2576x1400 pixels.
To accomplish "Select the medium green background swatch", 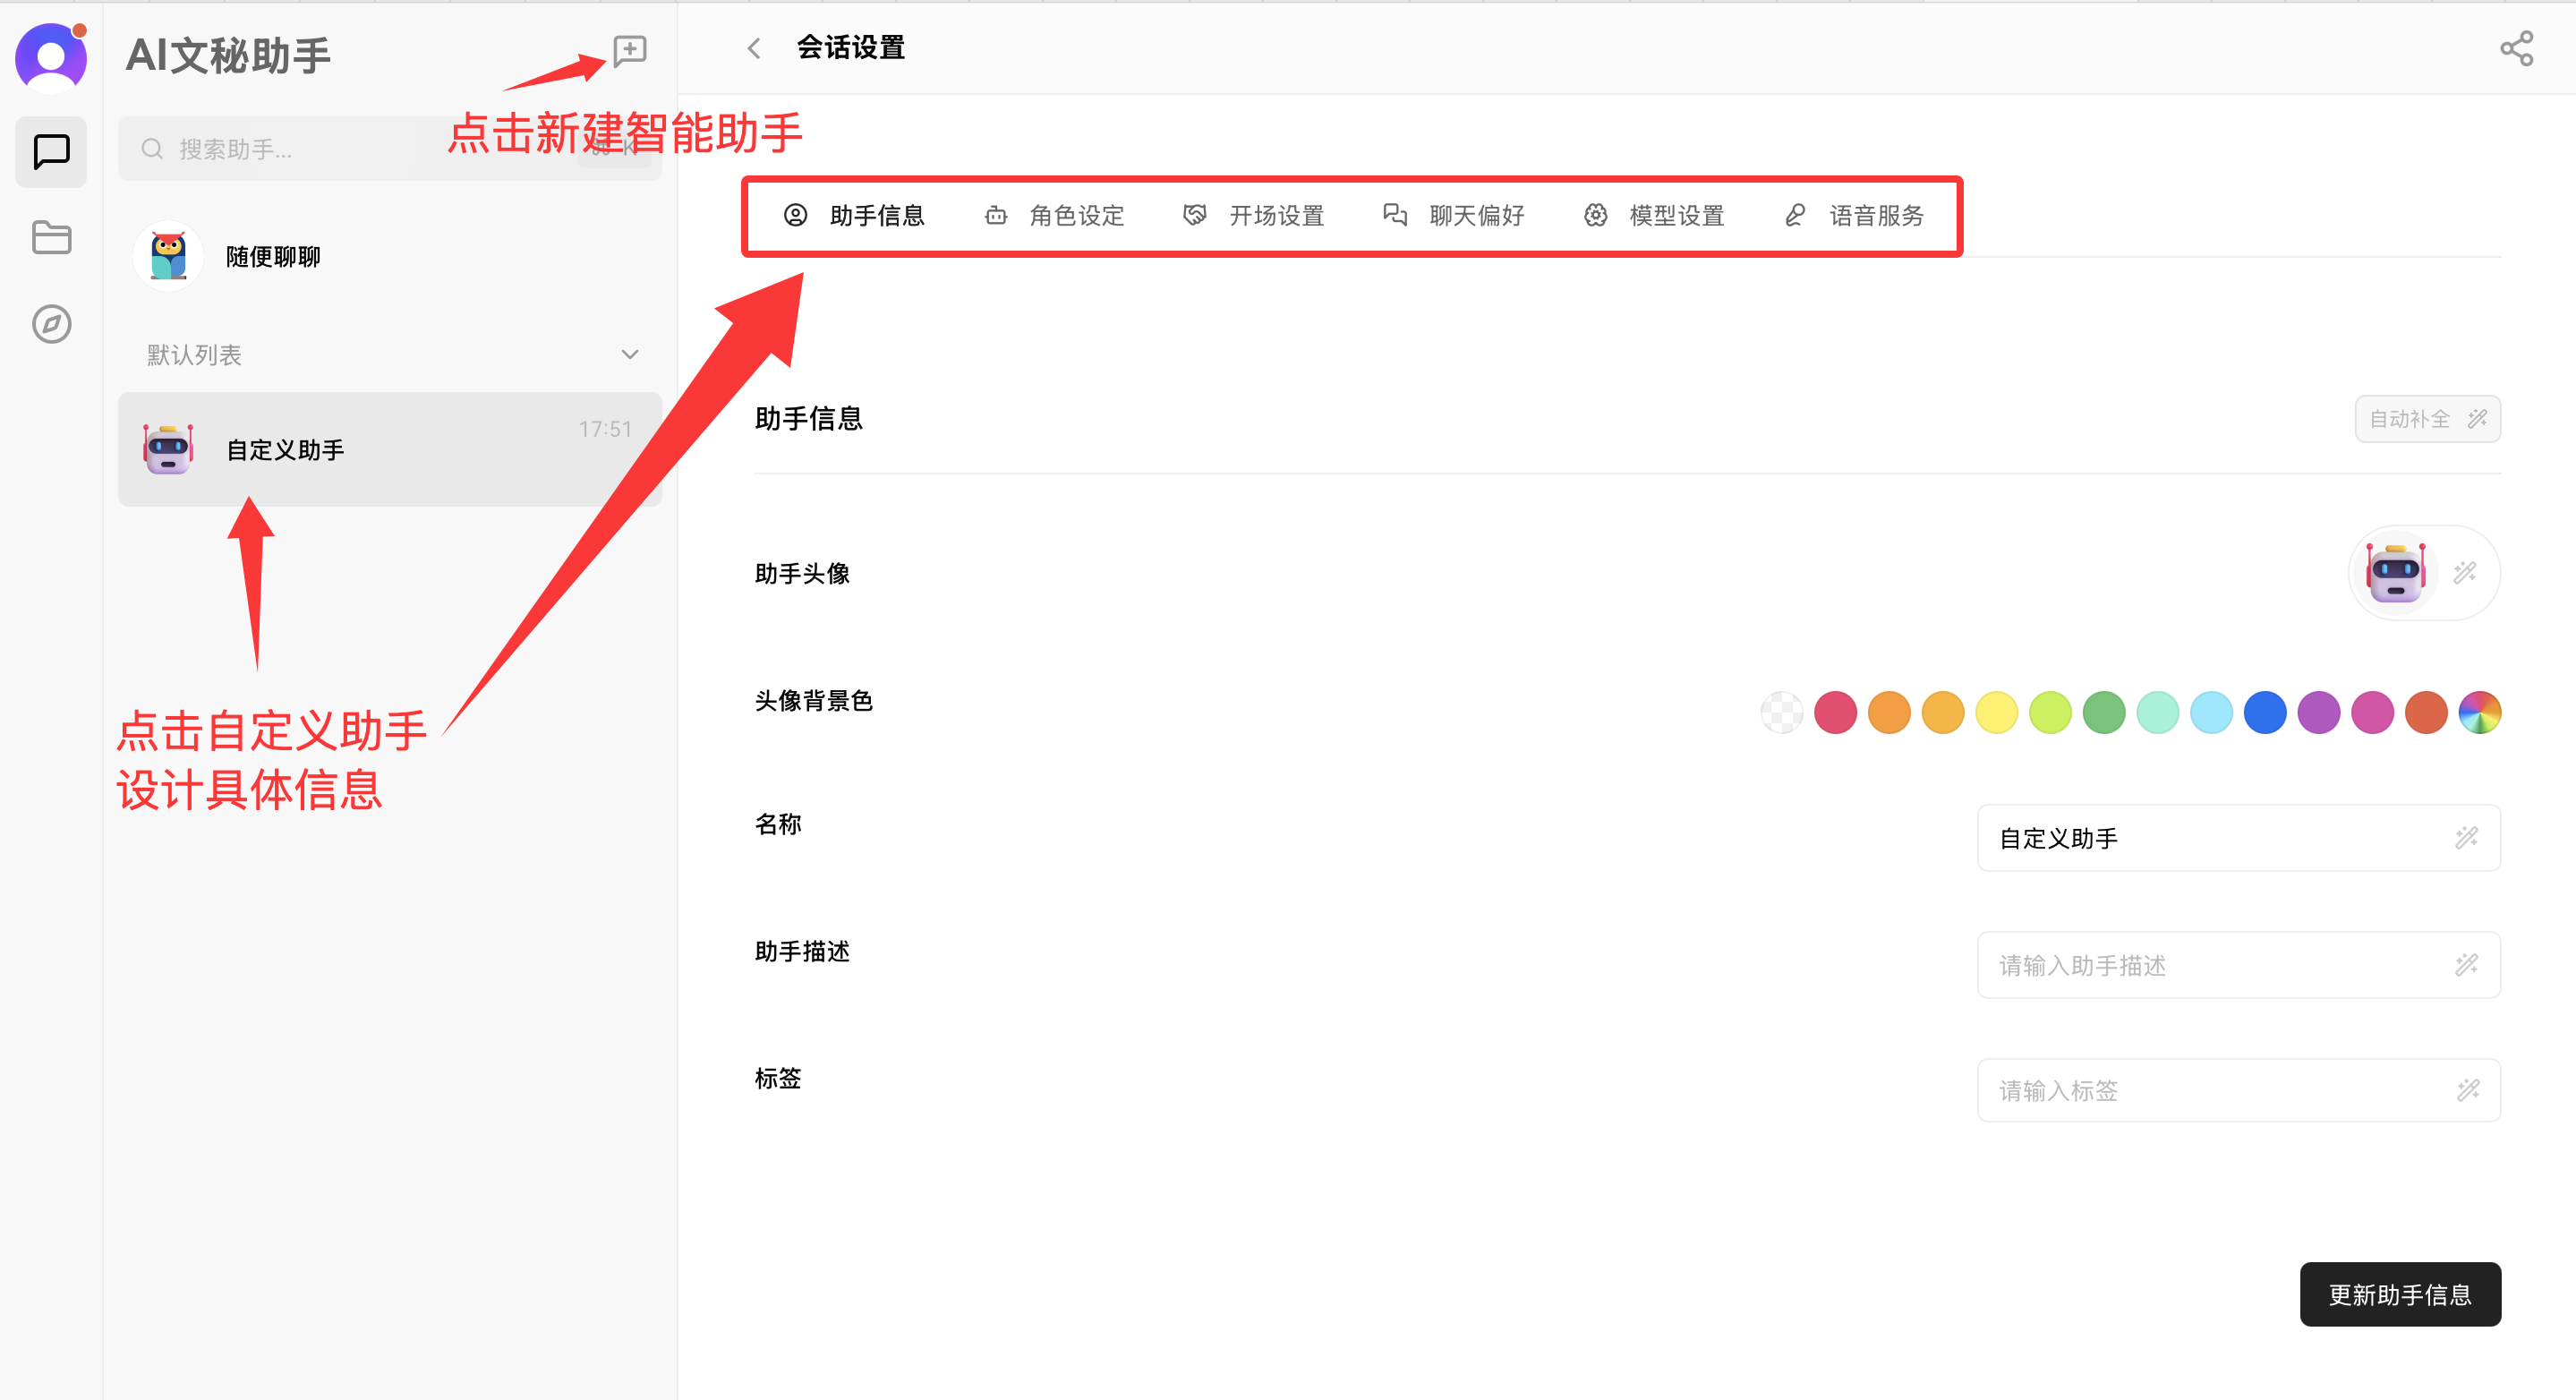I will pyautogui.click(x=2104, y=713).
